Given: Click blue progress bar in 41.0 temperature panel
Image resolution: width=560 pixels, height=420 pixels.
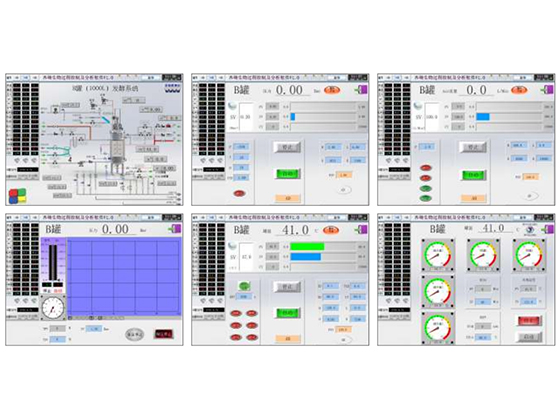Looking at the screenshot, I should point(306,257).
